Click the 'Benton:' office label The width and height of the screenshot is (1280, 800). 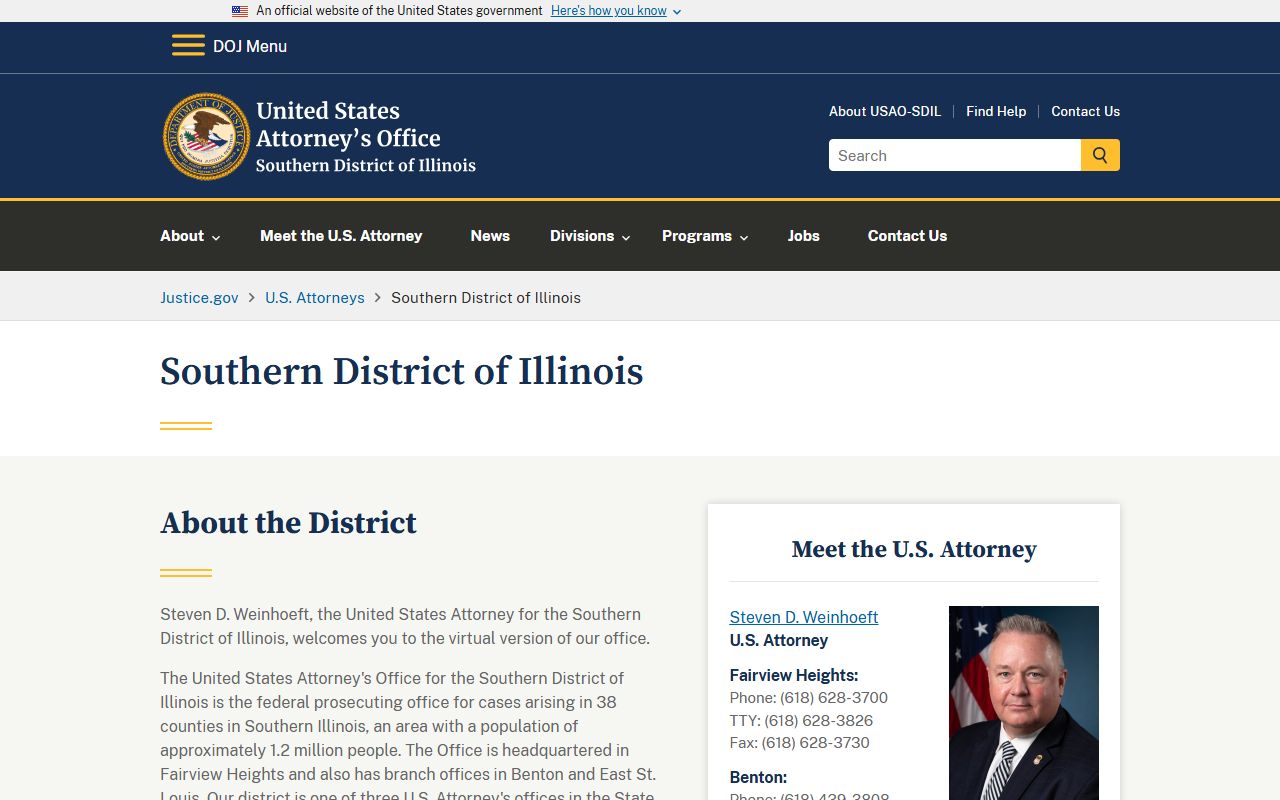[x=758, y=777]
